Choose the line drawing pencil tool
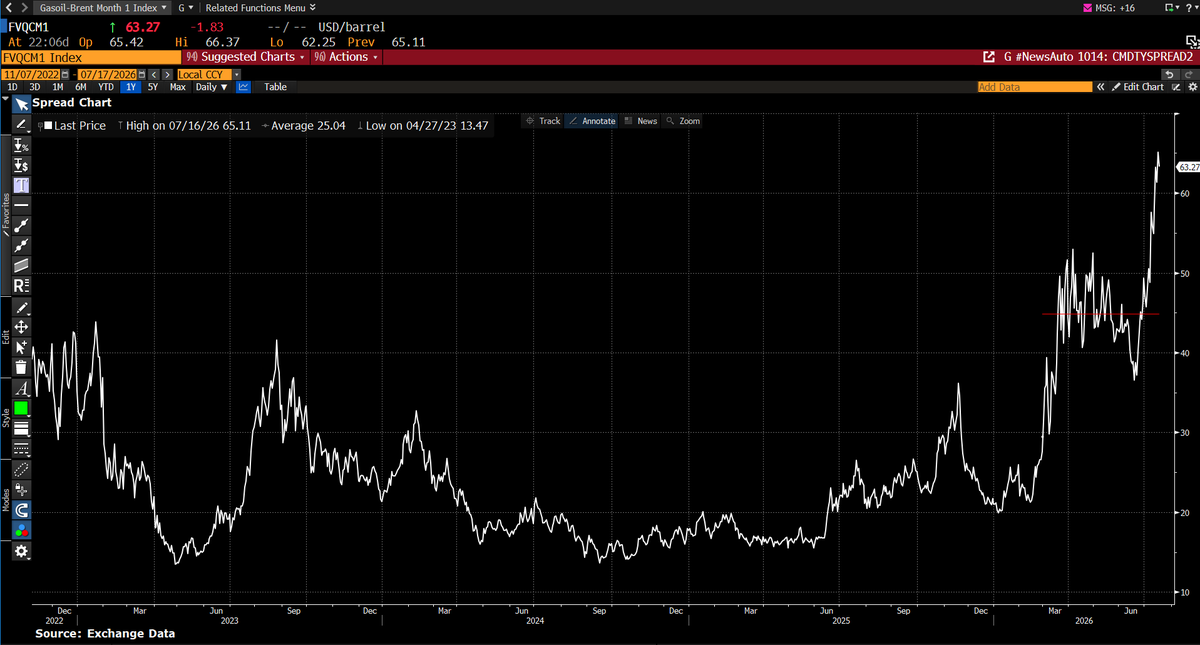 pyautogui.click(x=21, y=123)
